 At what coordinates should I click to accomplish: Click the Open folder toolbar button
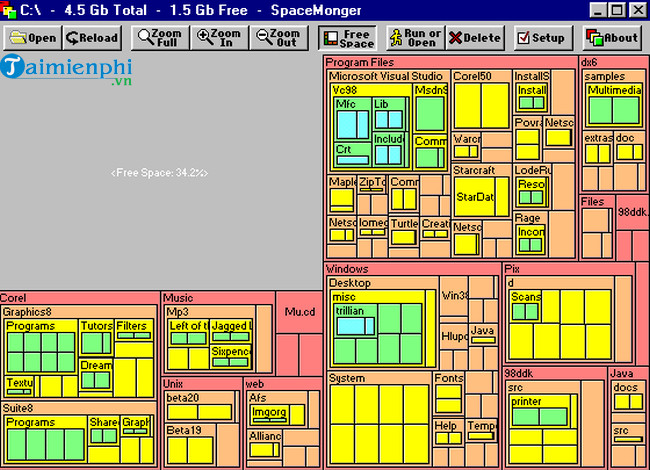click(x=31, y=38)
